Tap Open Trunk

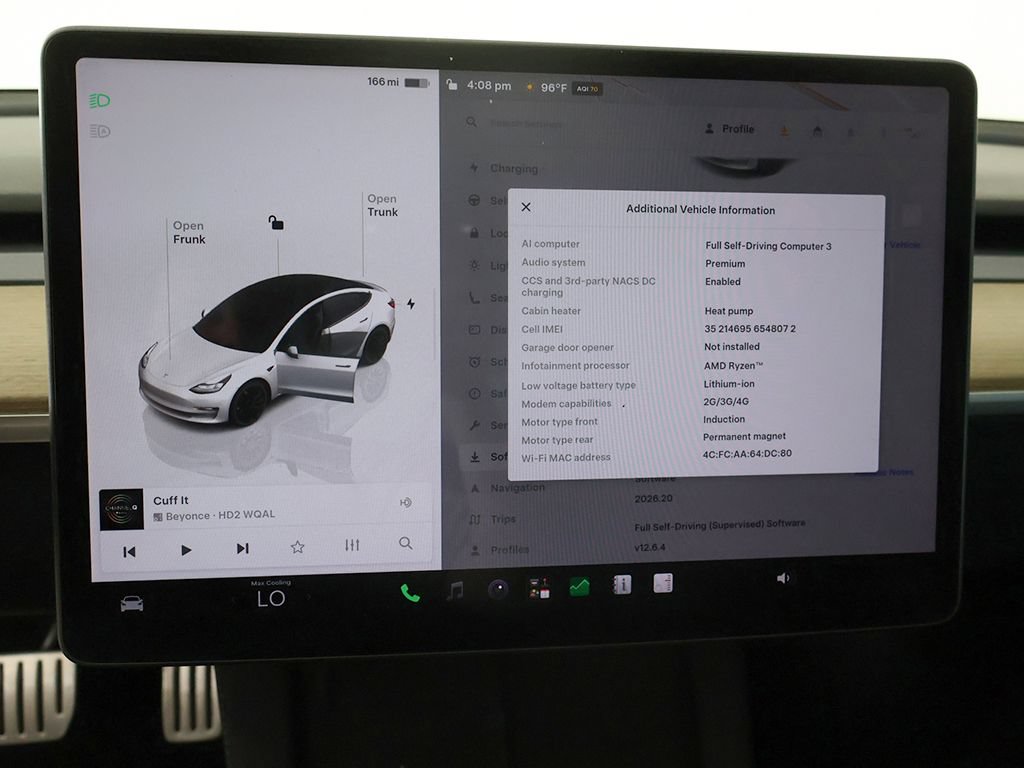click(382, 205)
